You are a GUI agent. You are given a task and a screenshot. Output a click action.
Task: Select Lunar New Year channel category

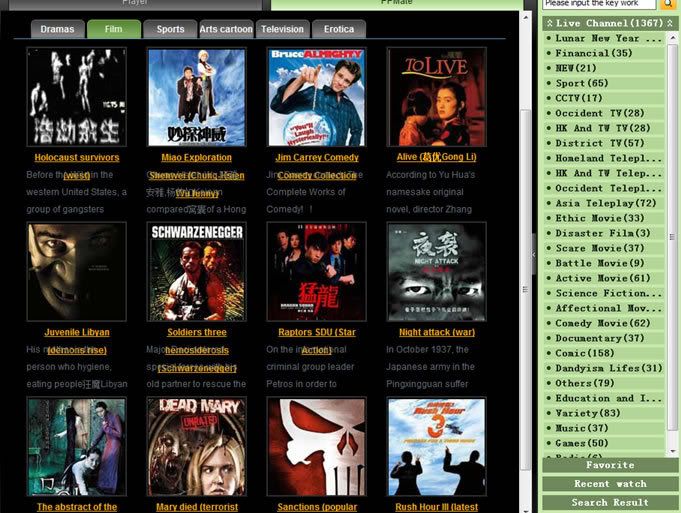tap(604, 38)
